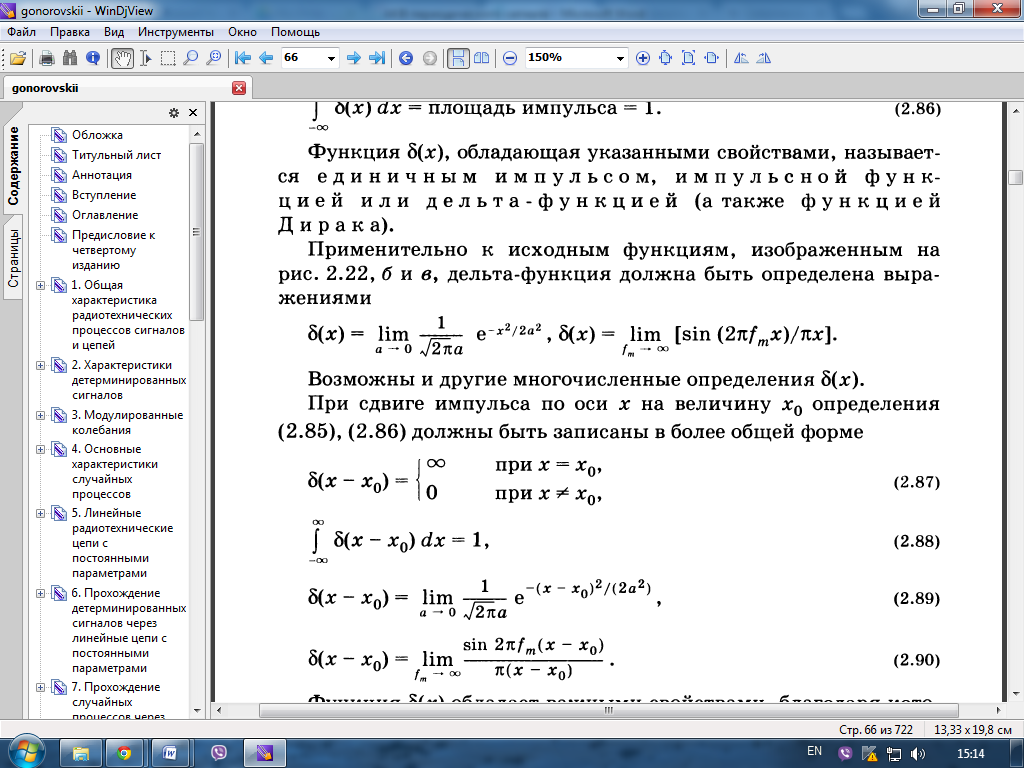
Task: Click the horizontal-arrows fit width icon
Action: (x=711, y=58)
